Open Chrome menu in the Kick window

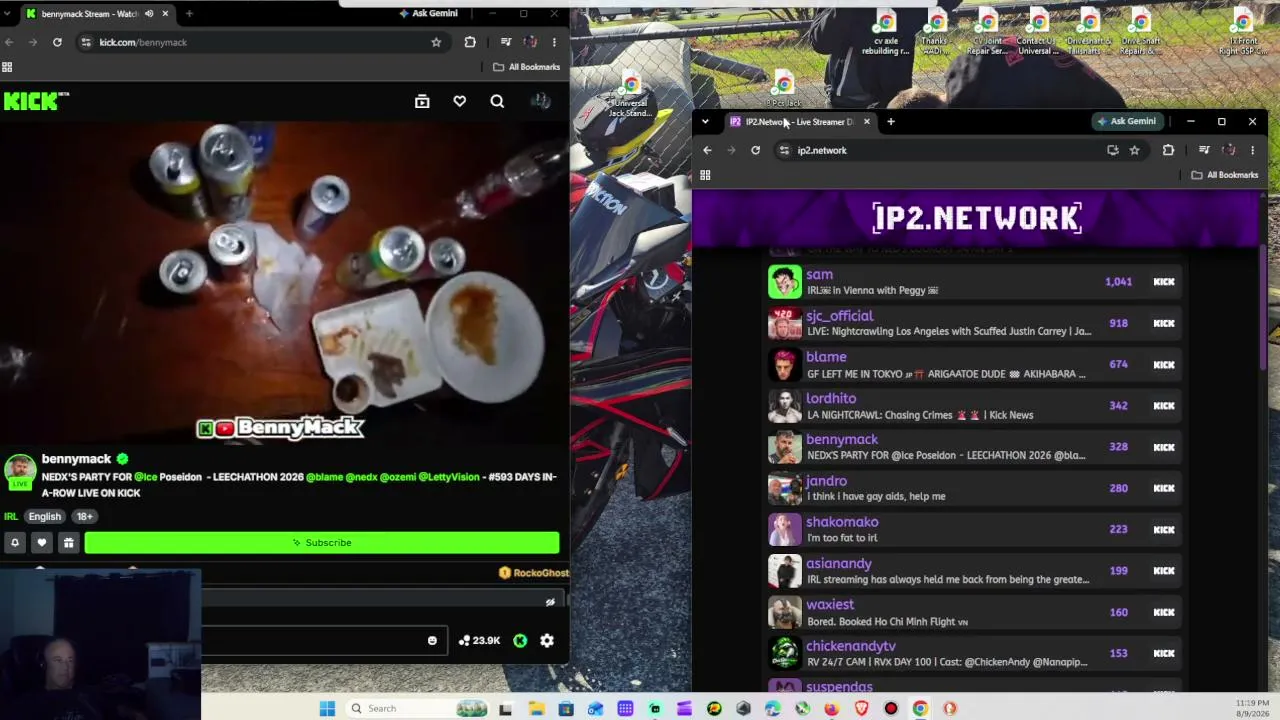[x=554, y=42]
